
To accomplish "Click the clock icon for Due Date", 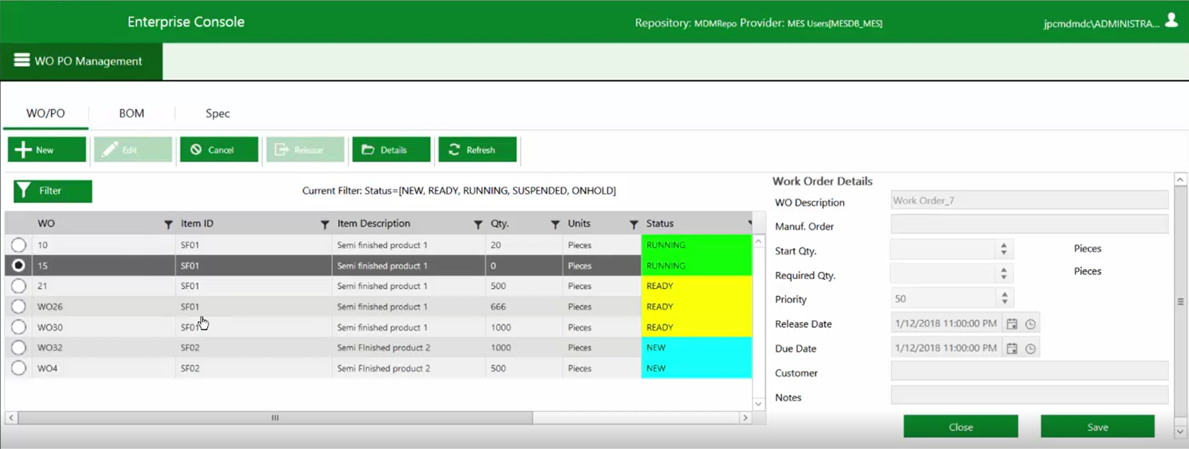I will (x=1030, y=348).
